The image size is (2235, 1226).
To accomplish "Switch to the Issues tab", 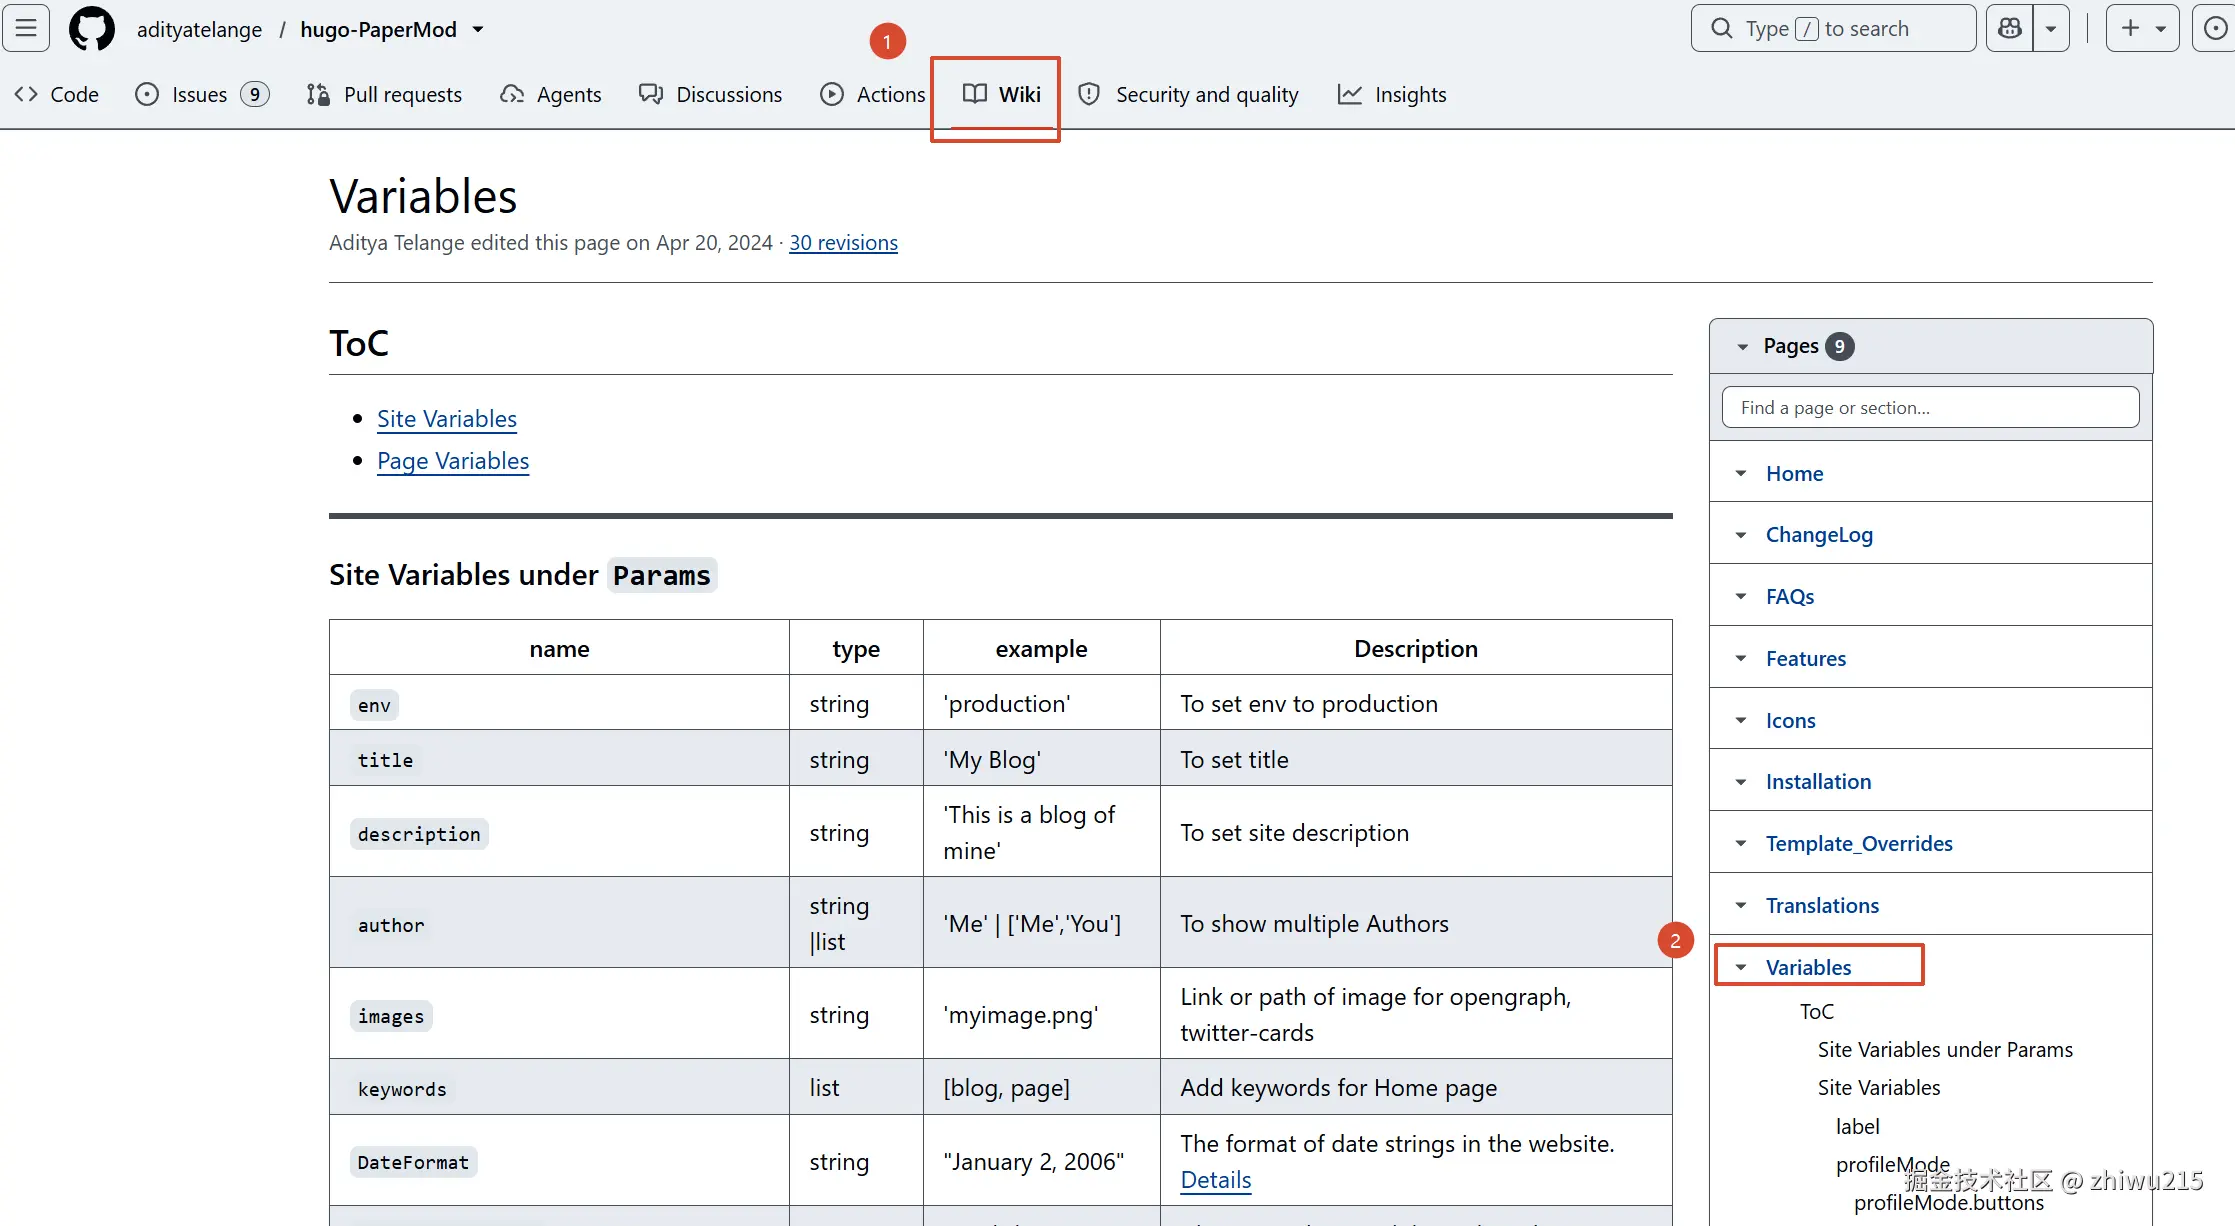I will pos(201,94).
